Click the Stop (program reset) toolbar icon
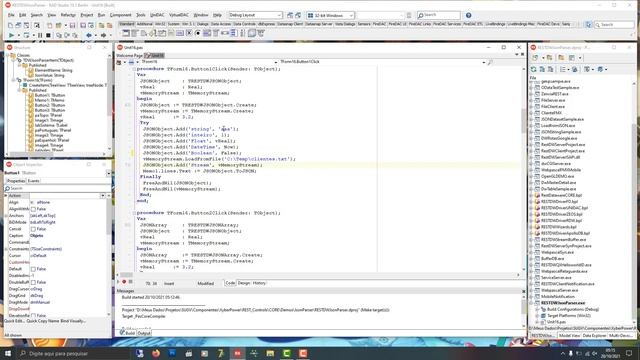 (48, 36)
